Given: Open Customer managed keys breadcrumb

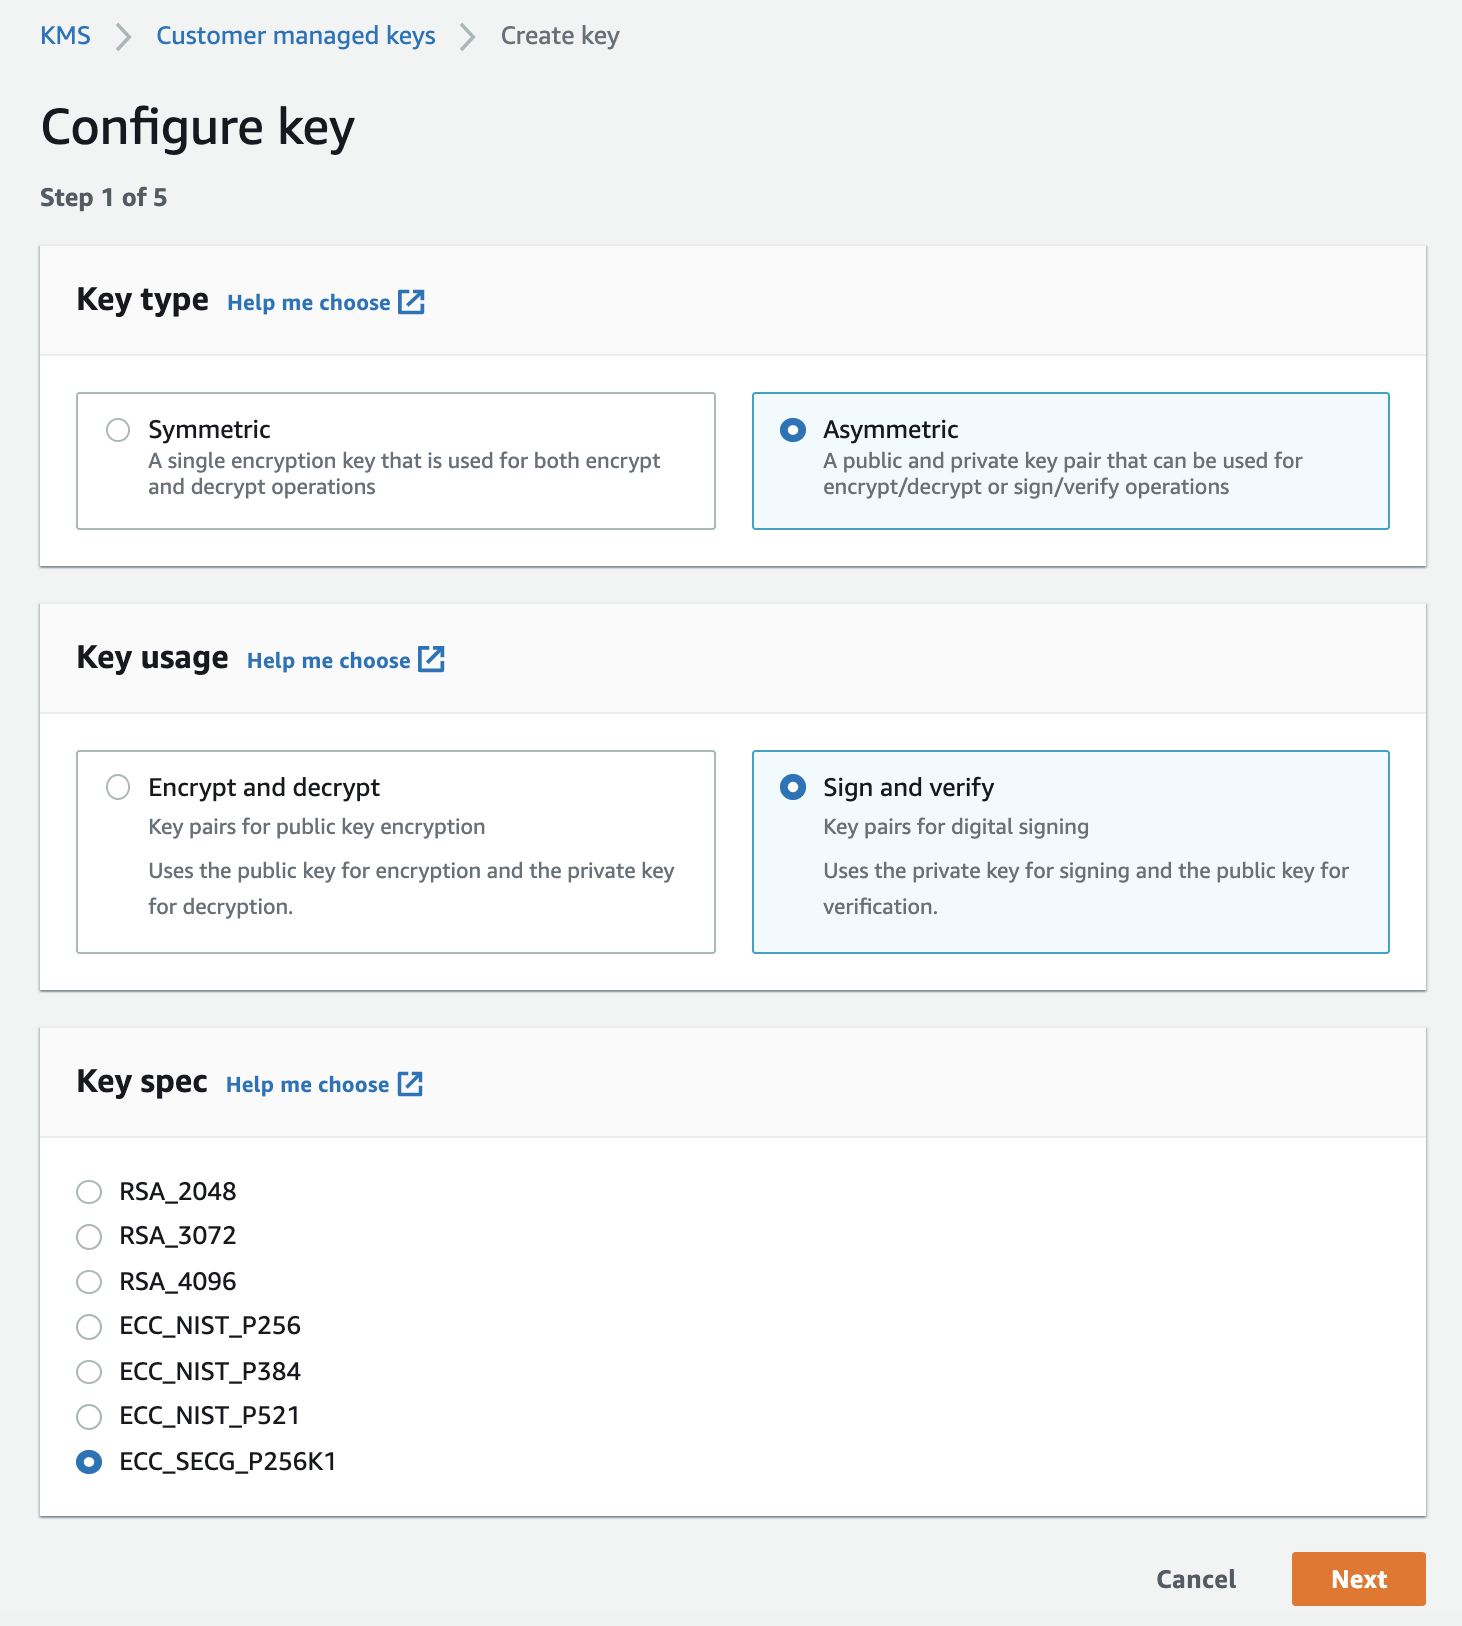Looking at the screenshot, I should [x=295, y=36].
